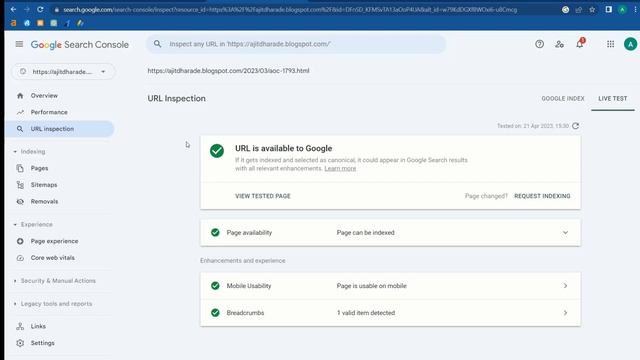Bookmark this page with the star icon

click(x=592, y=9)
